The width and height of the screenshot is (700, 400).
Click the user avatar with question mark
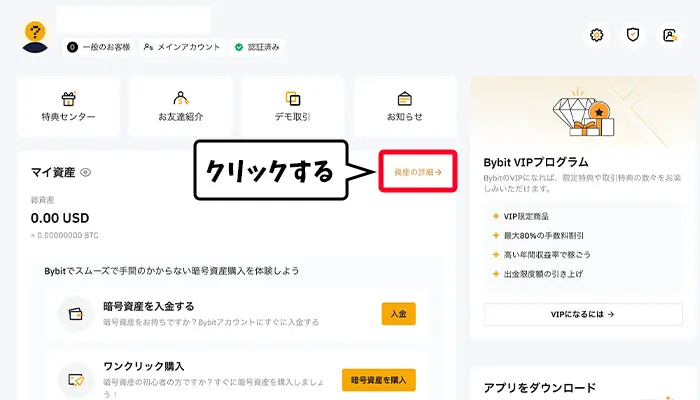tap(35, 37)
